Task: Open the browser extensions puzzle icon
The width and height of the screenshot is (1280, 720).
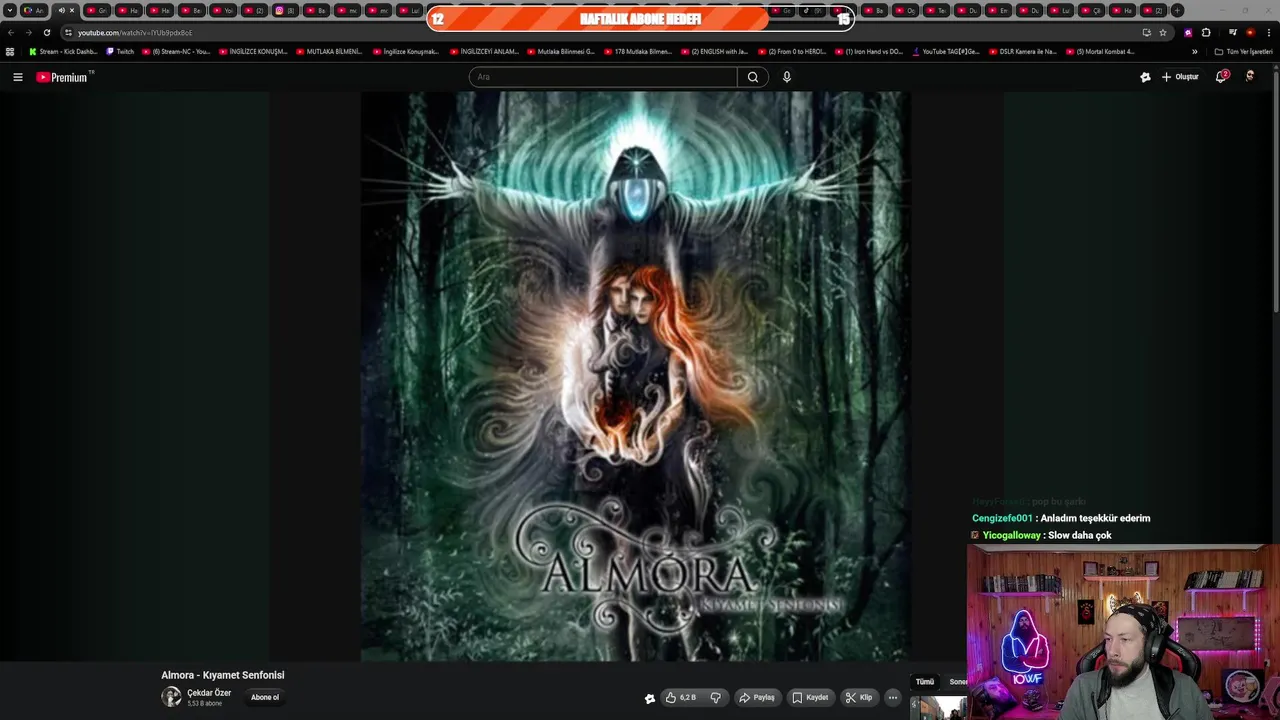Action: coord(1206,32)
